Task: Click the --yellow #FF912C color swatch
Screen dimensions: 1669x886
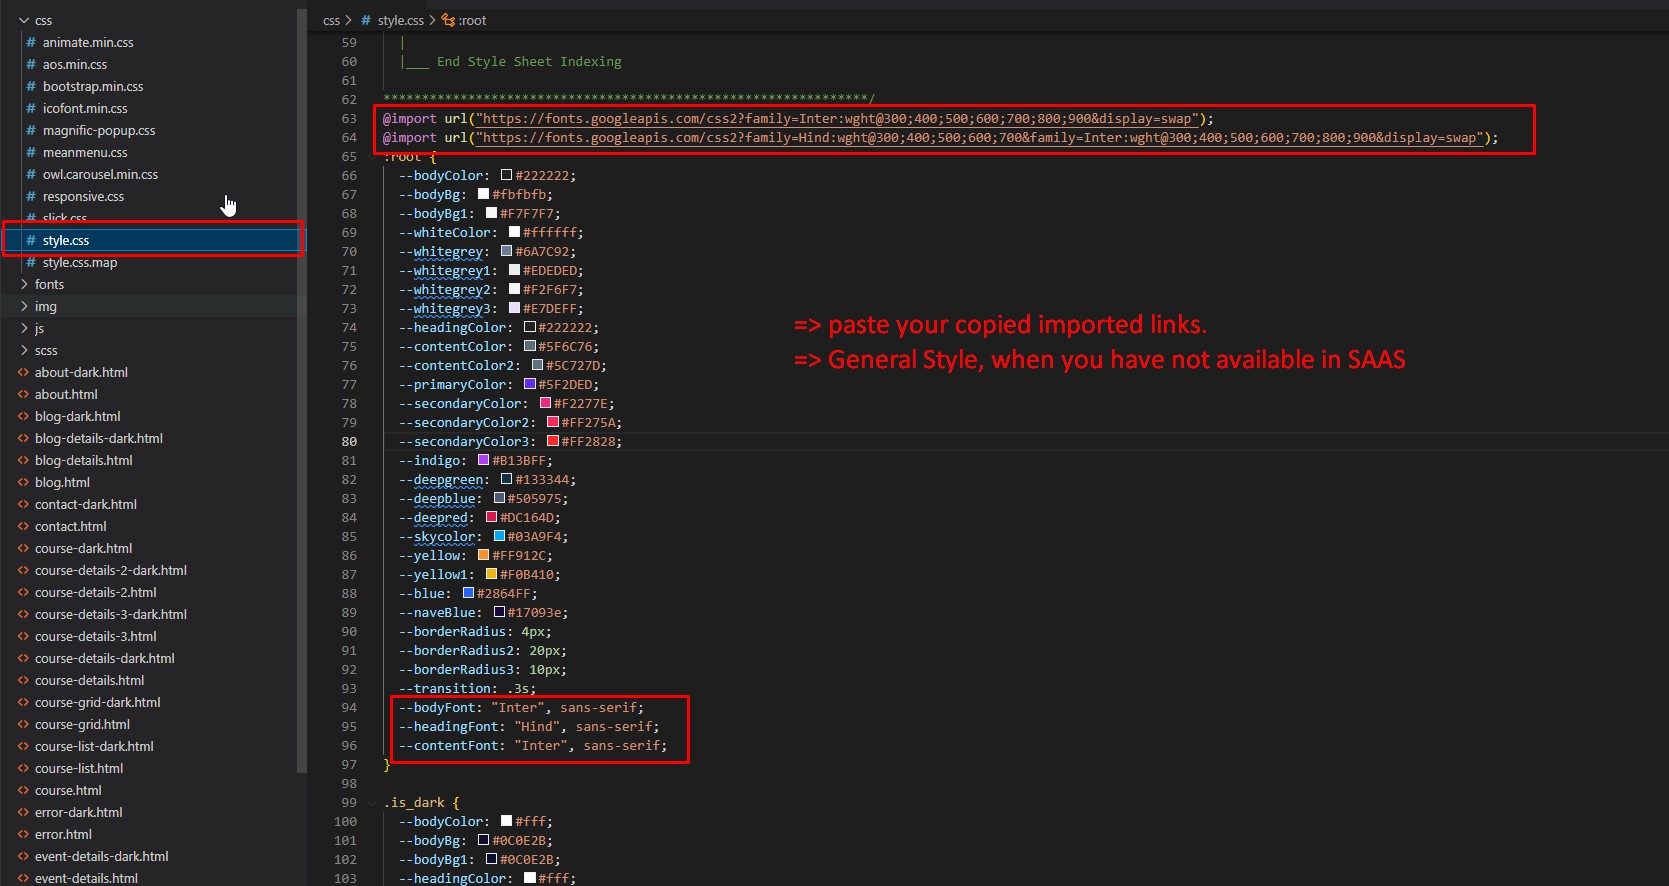Action: 483,555
